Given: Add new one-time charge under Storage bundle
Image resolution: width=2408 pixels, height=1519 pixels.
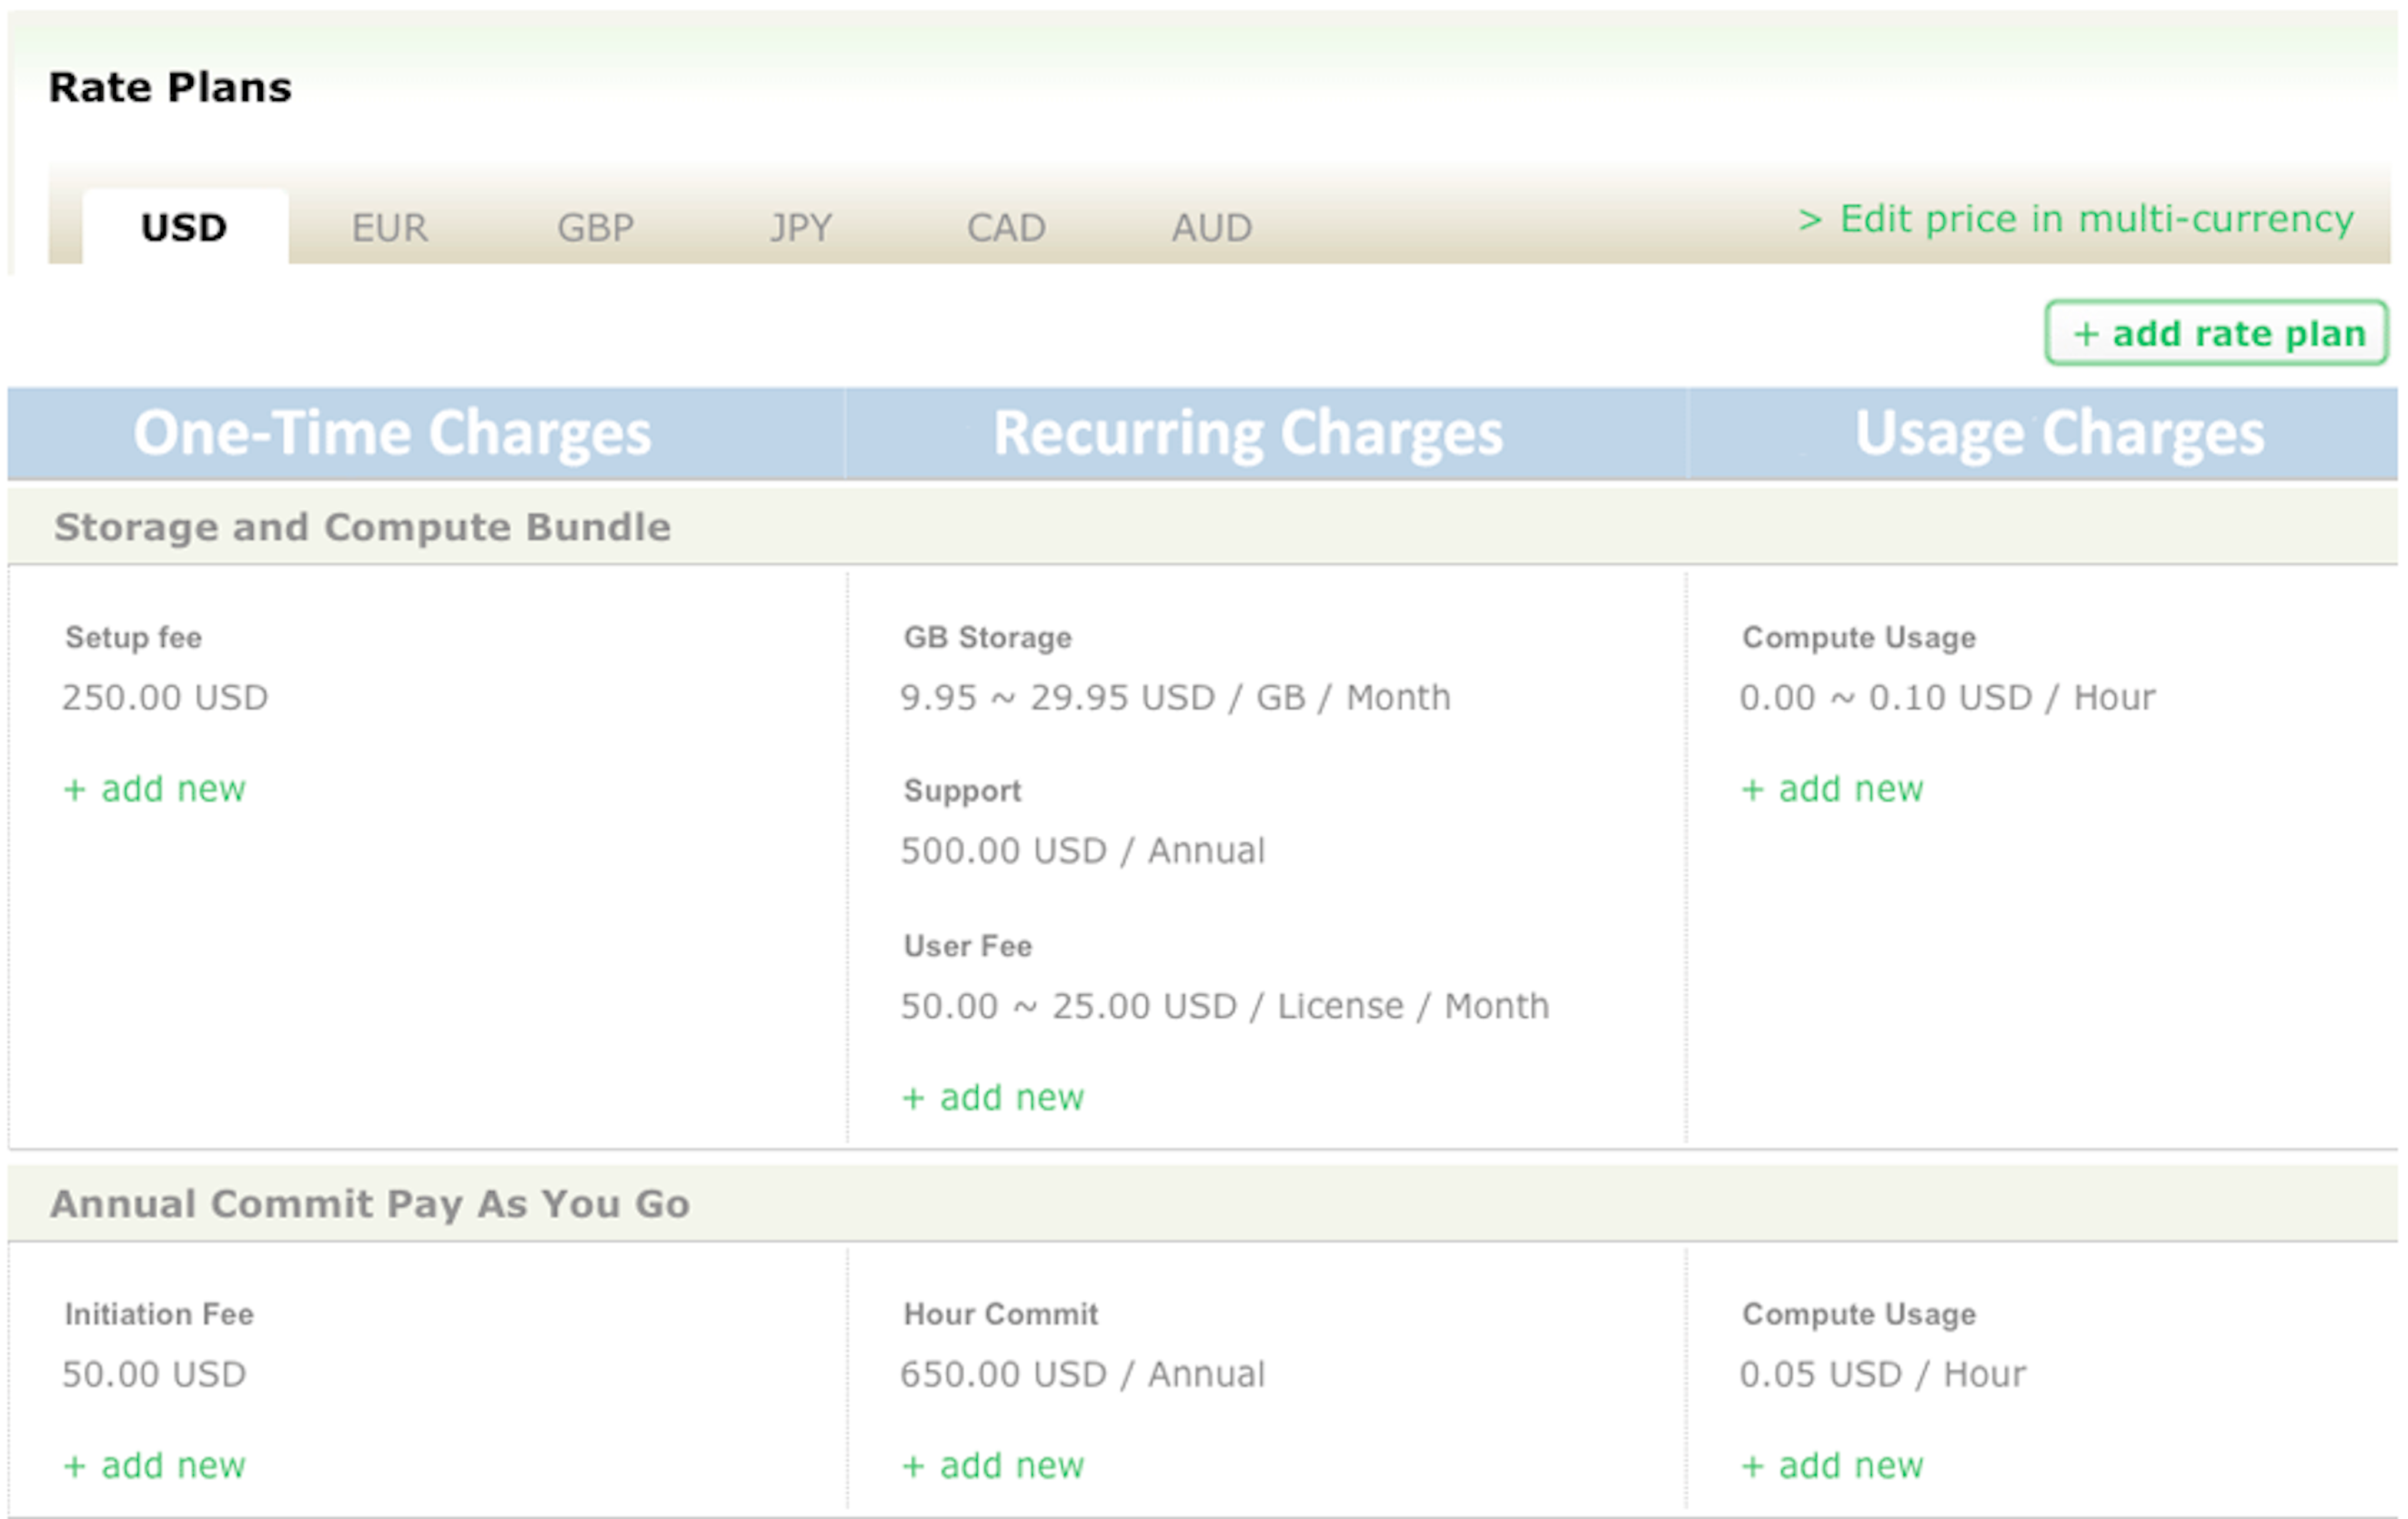Looking at the screenshot, I should click(x=155, y=789).
